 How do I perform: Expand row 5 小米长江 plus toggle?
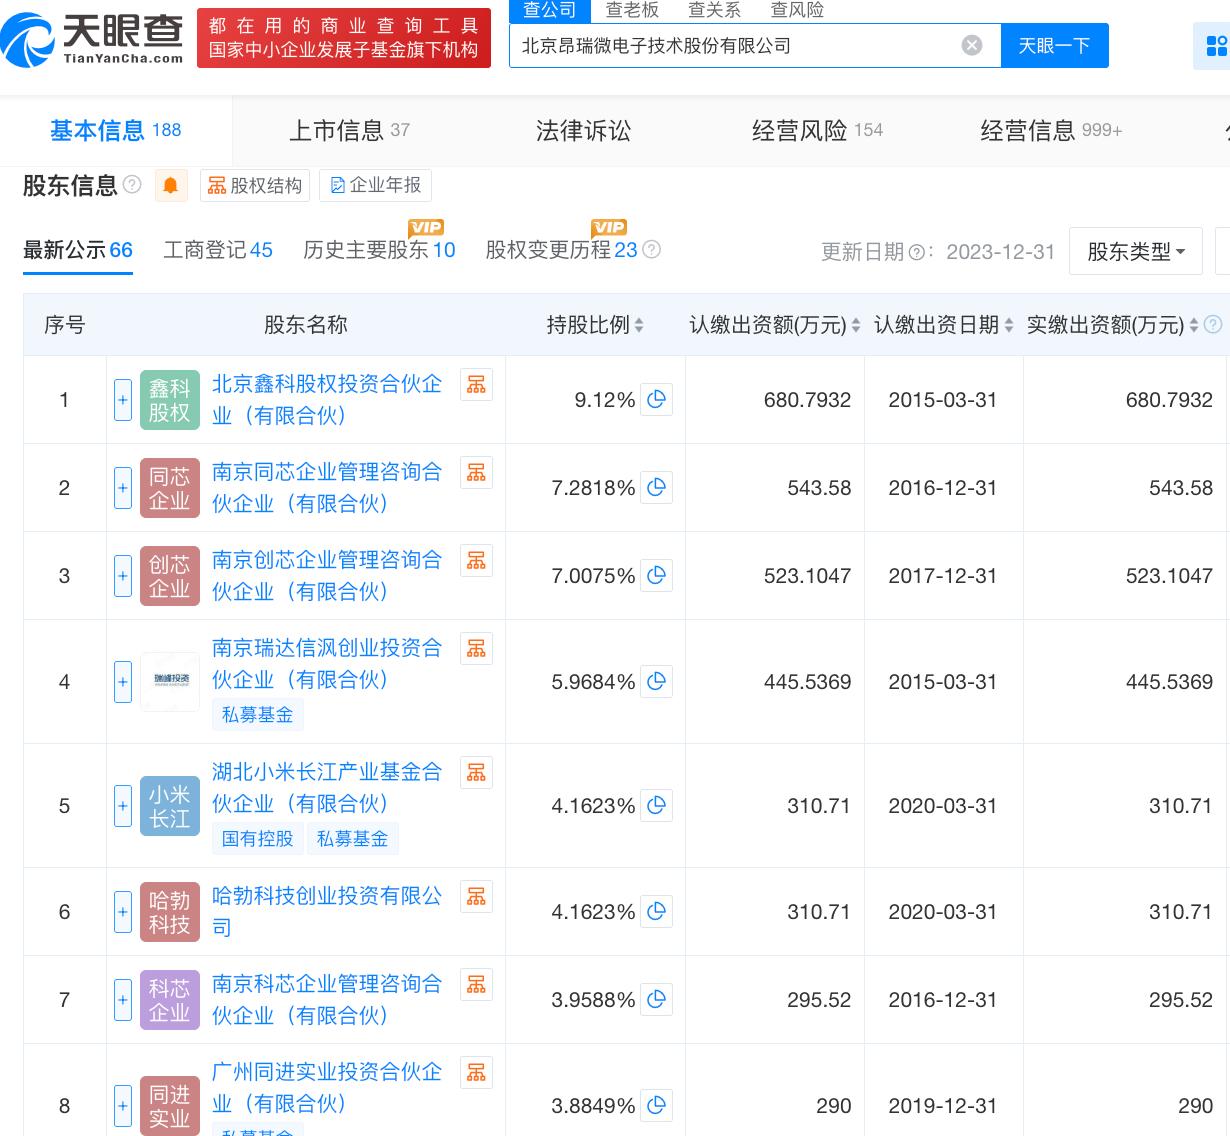[x=123, y=806]
